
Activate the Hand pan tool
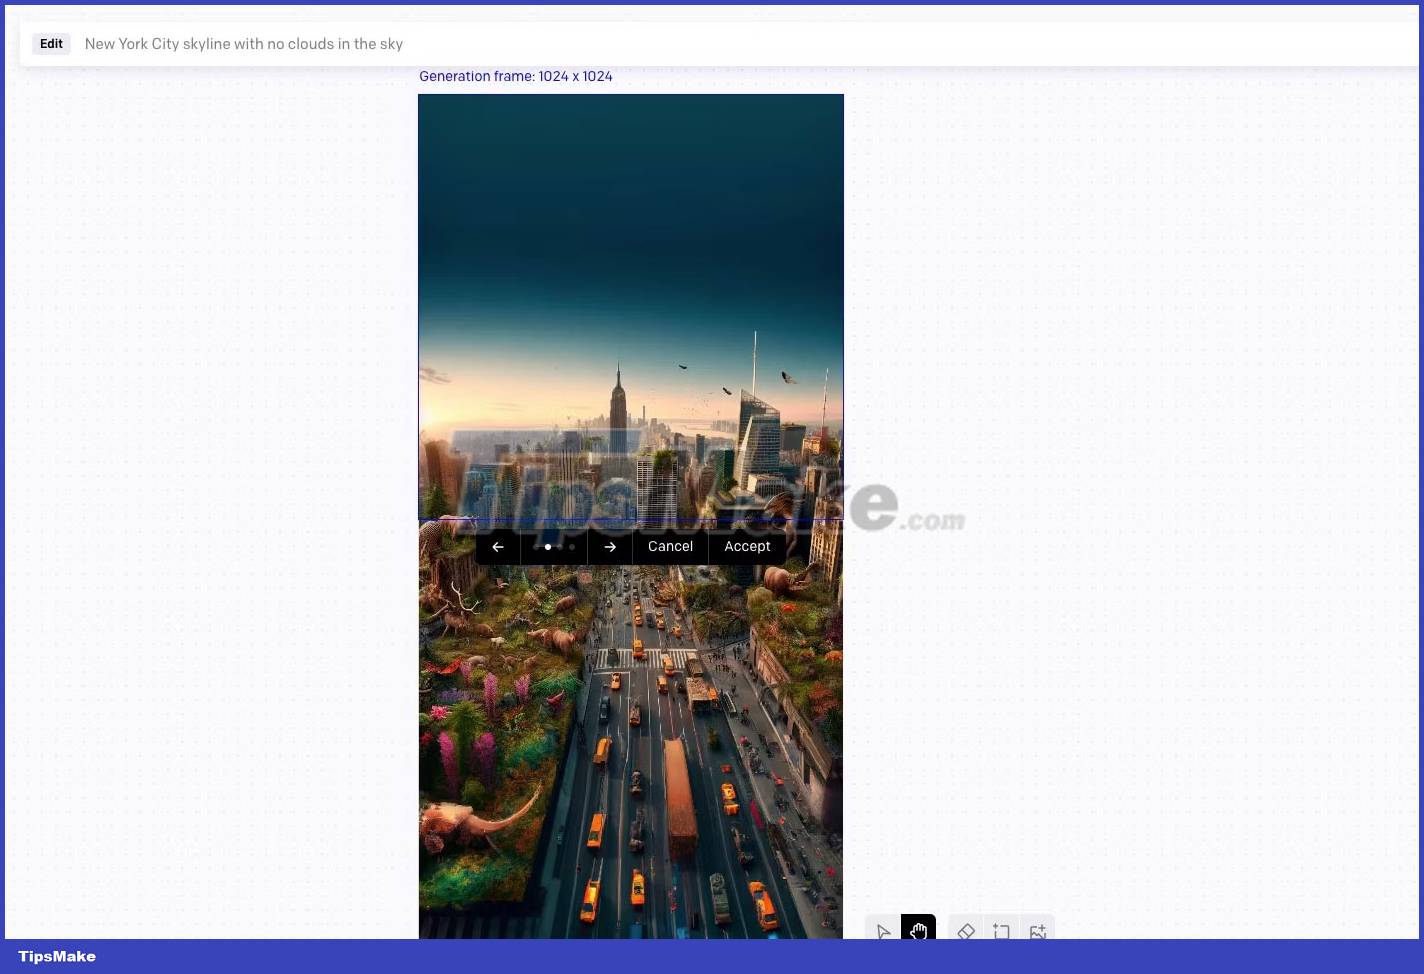[x=919, y=931]
